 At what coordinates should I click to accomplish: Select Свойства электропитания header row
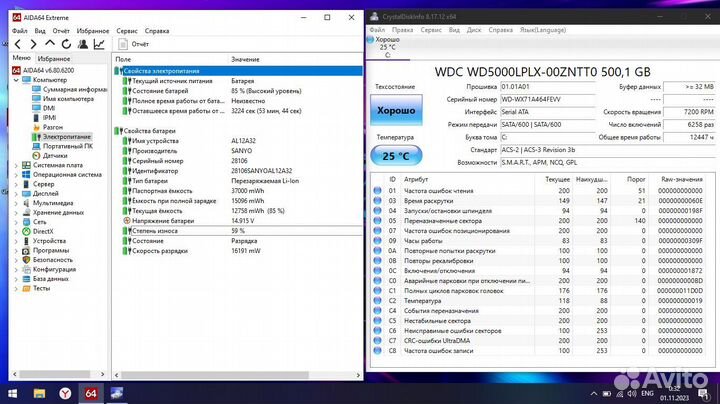point(238,71)
